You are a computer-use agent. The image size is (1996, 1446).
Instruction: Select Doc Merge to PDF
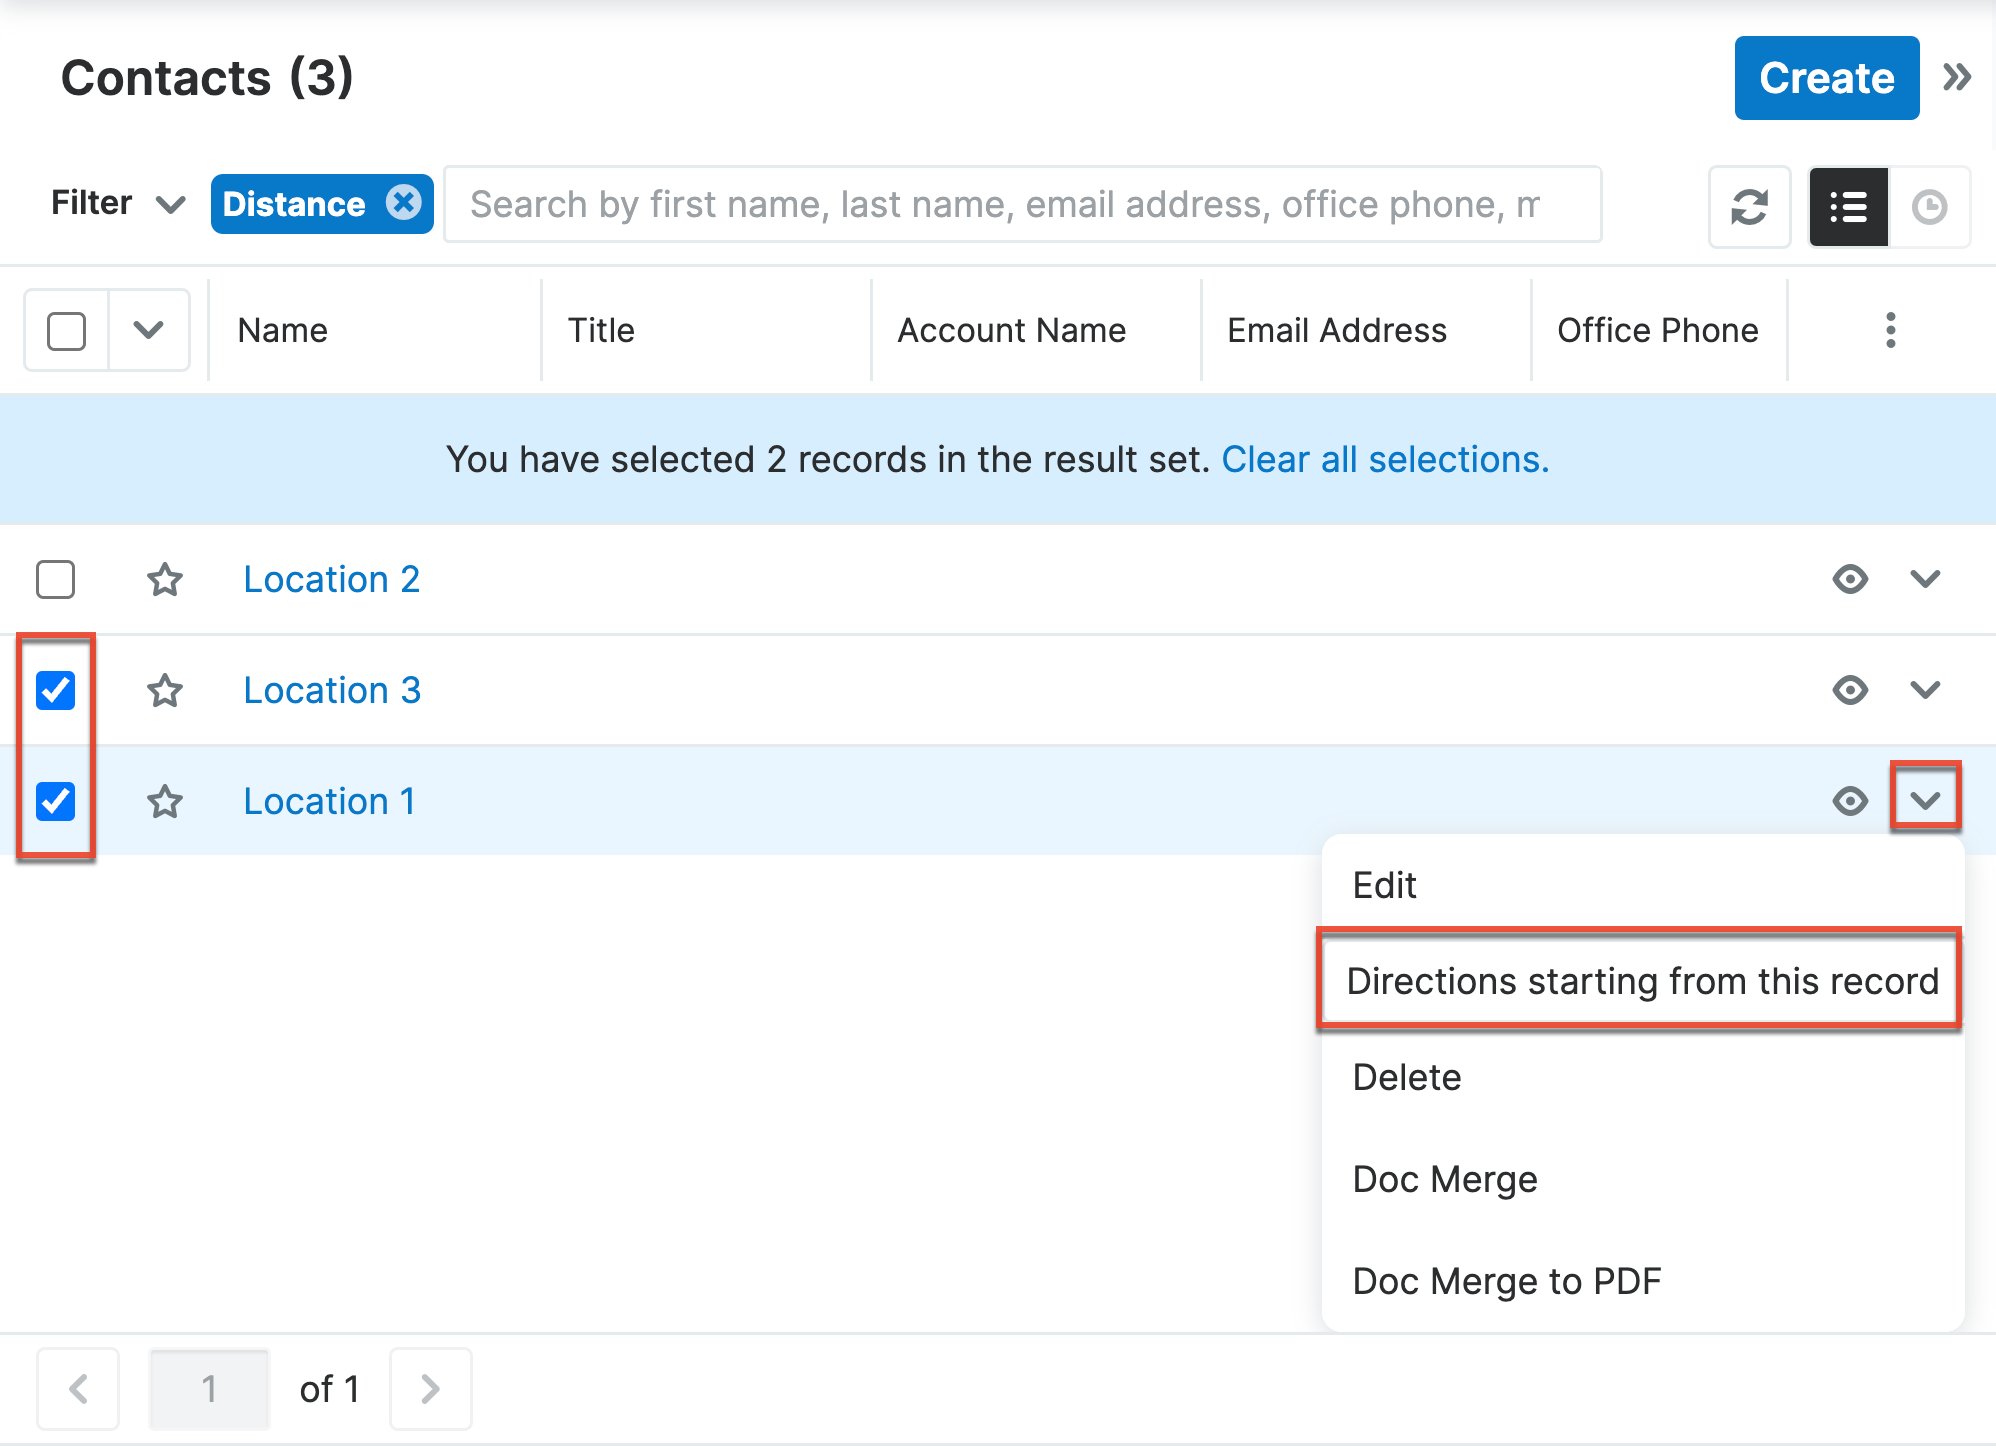click(x=1506, y=1281)
